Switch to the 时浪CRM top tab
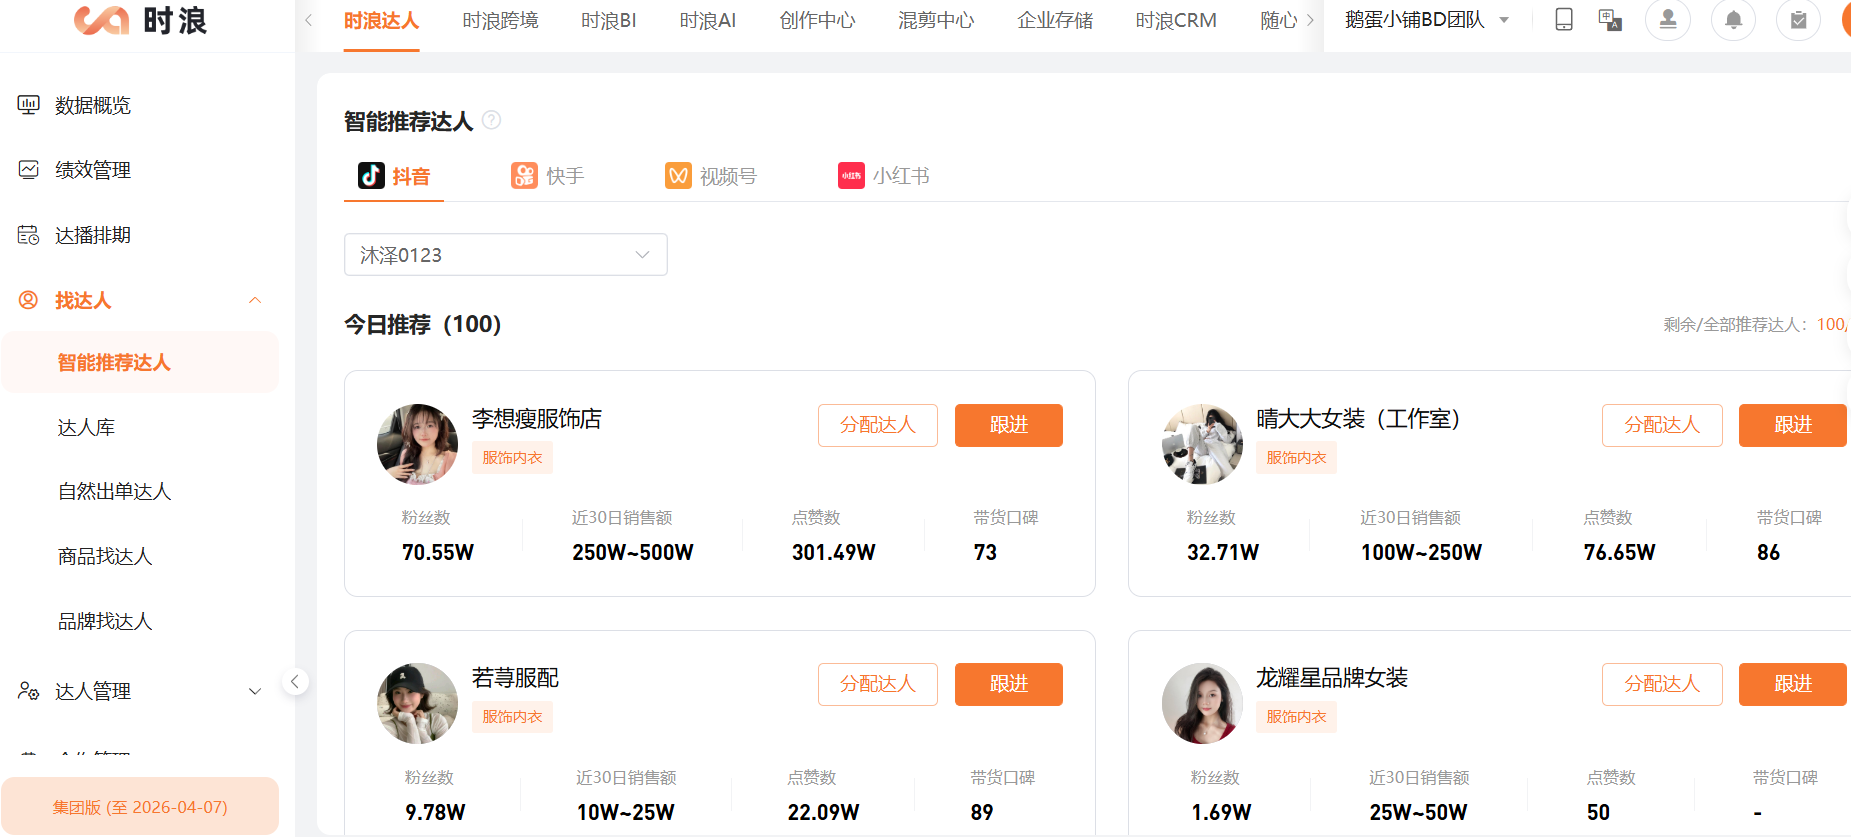The width and height of the screenshot is (1851, 837). (1176, 21)
